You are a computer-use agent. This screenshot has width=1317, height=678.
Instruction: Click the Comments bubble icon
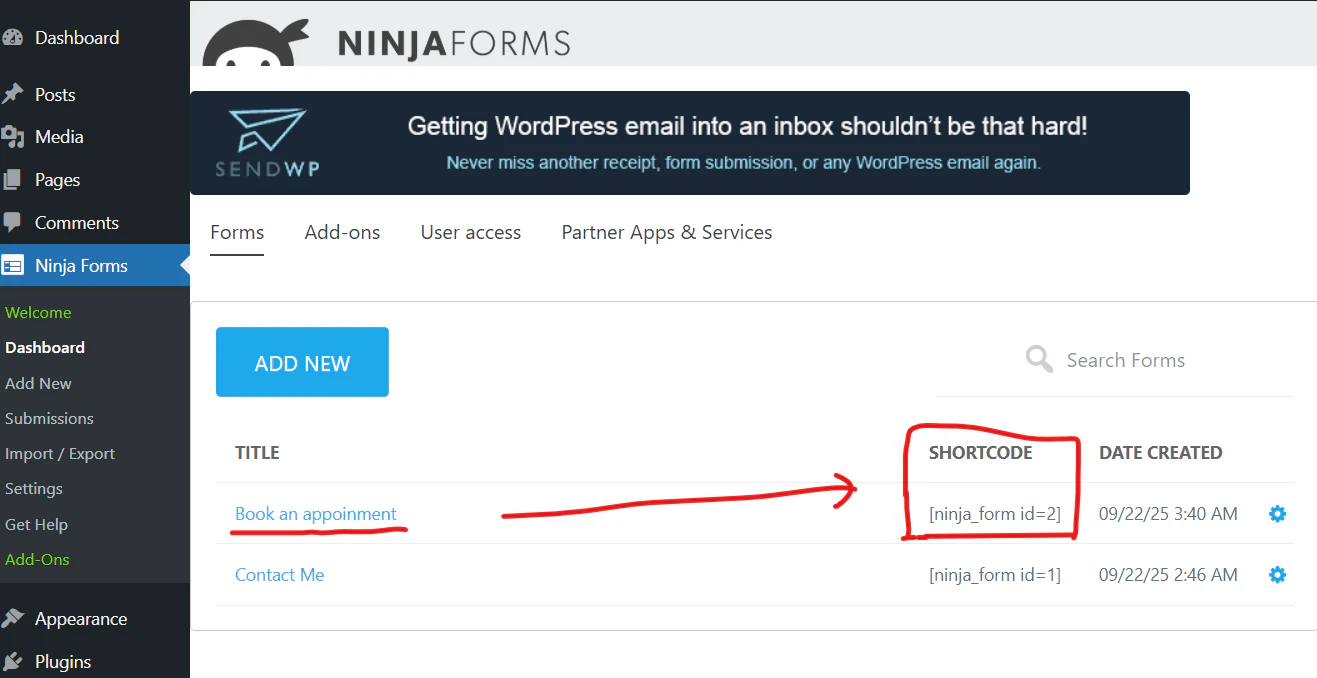click(x=12, y=222)
